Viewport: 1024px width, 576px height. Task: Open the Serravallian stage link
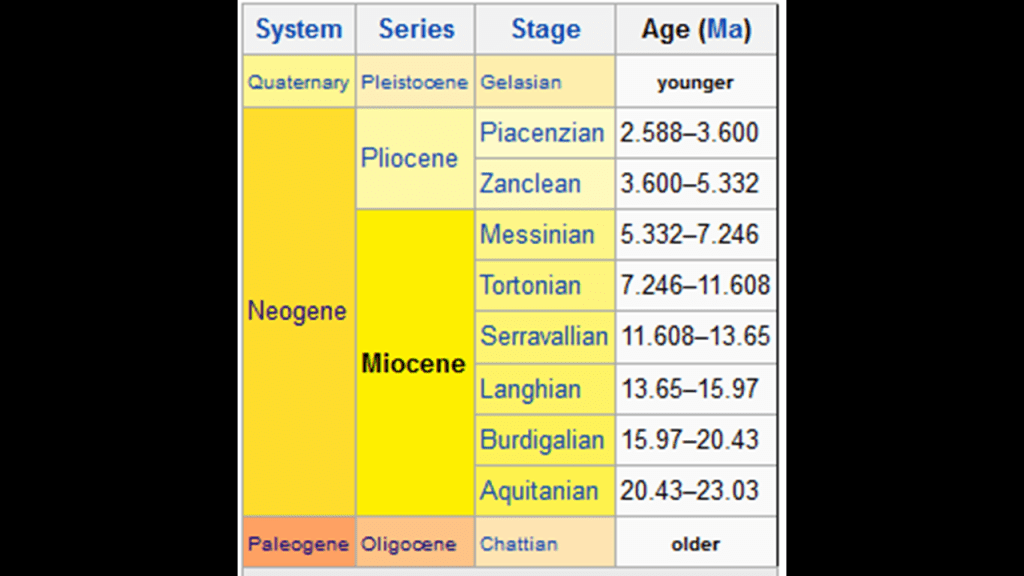544,337
